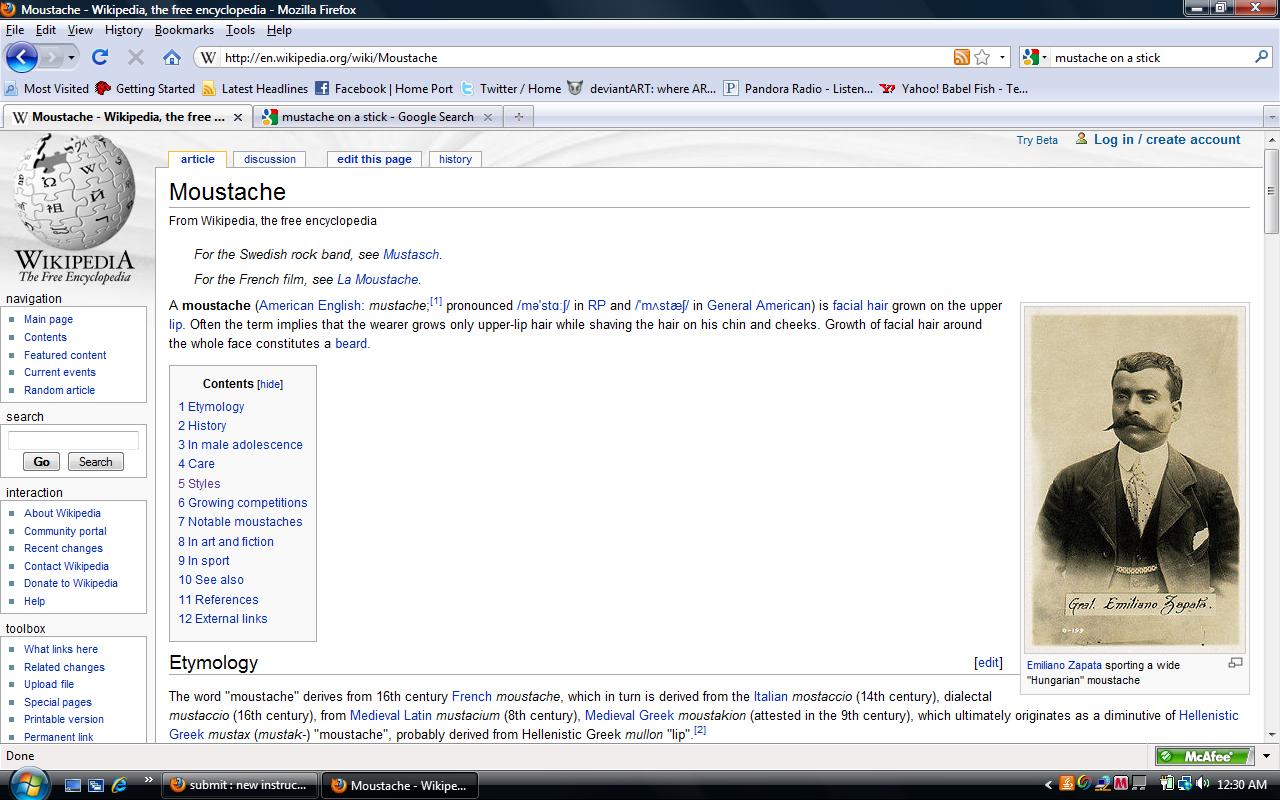
Task: Go to the Home page icon
Action: 172,57
